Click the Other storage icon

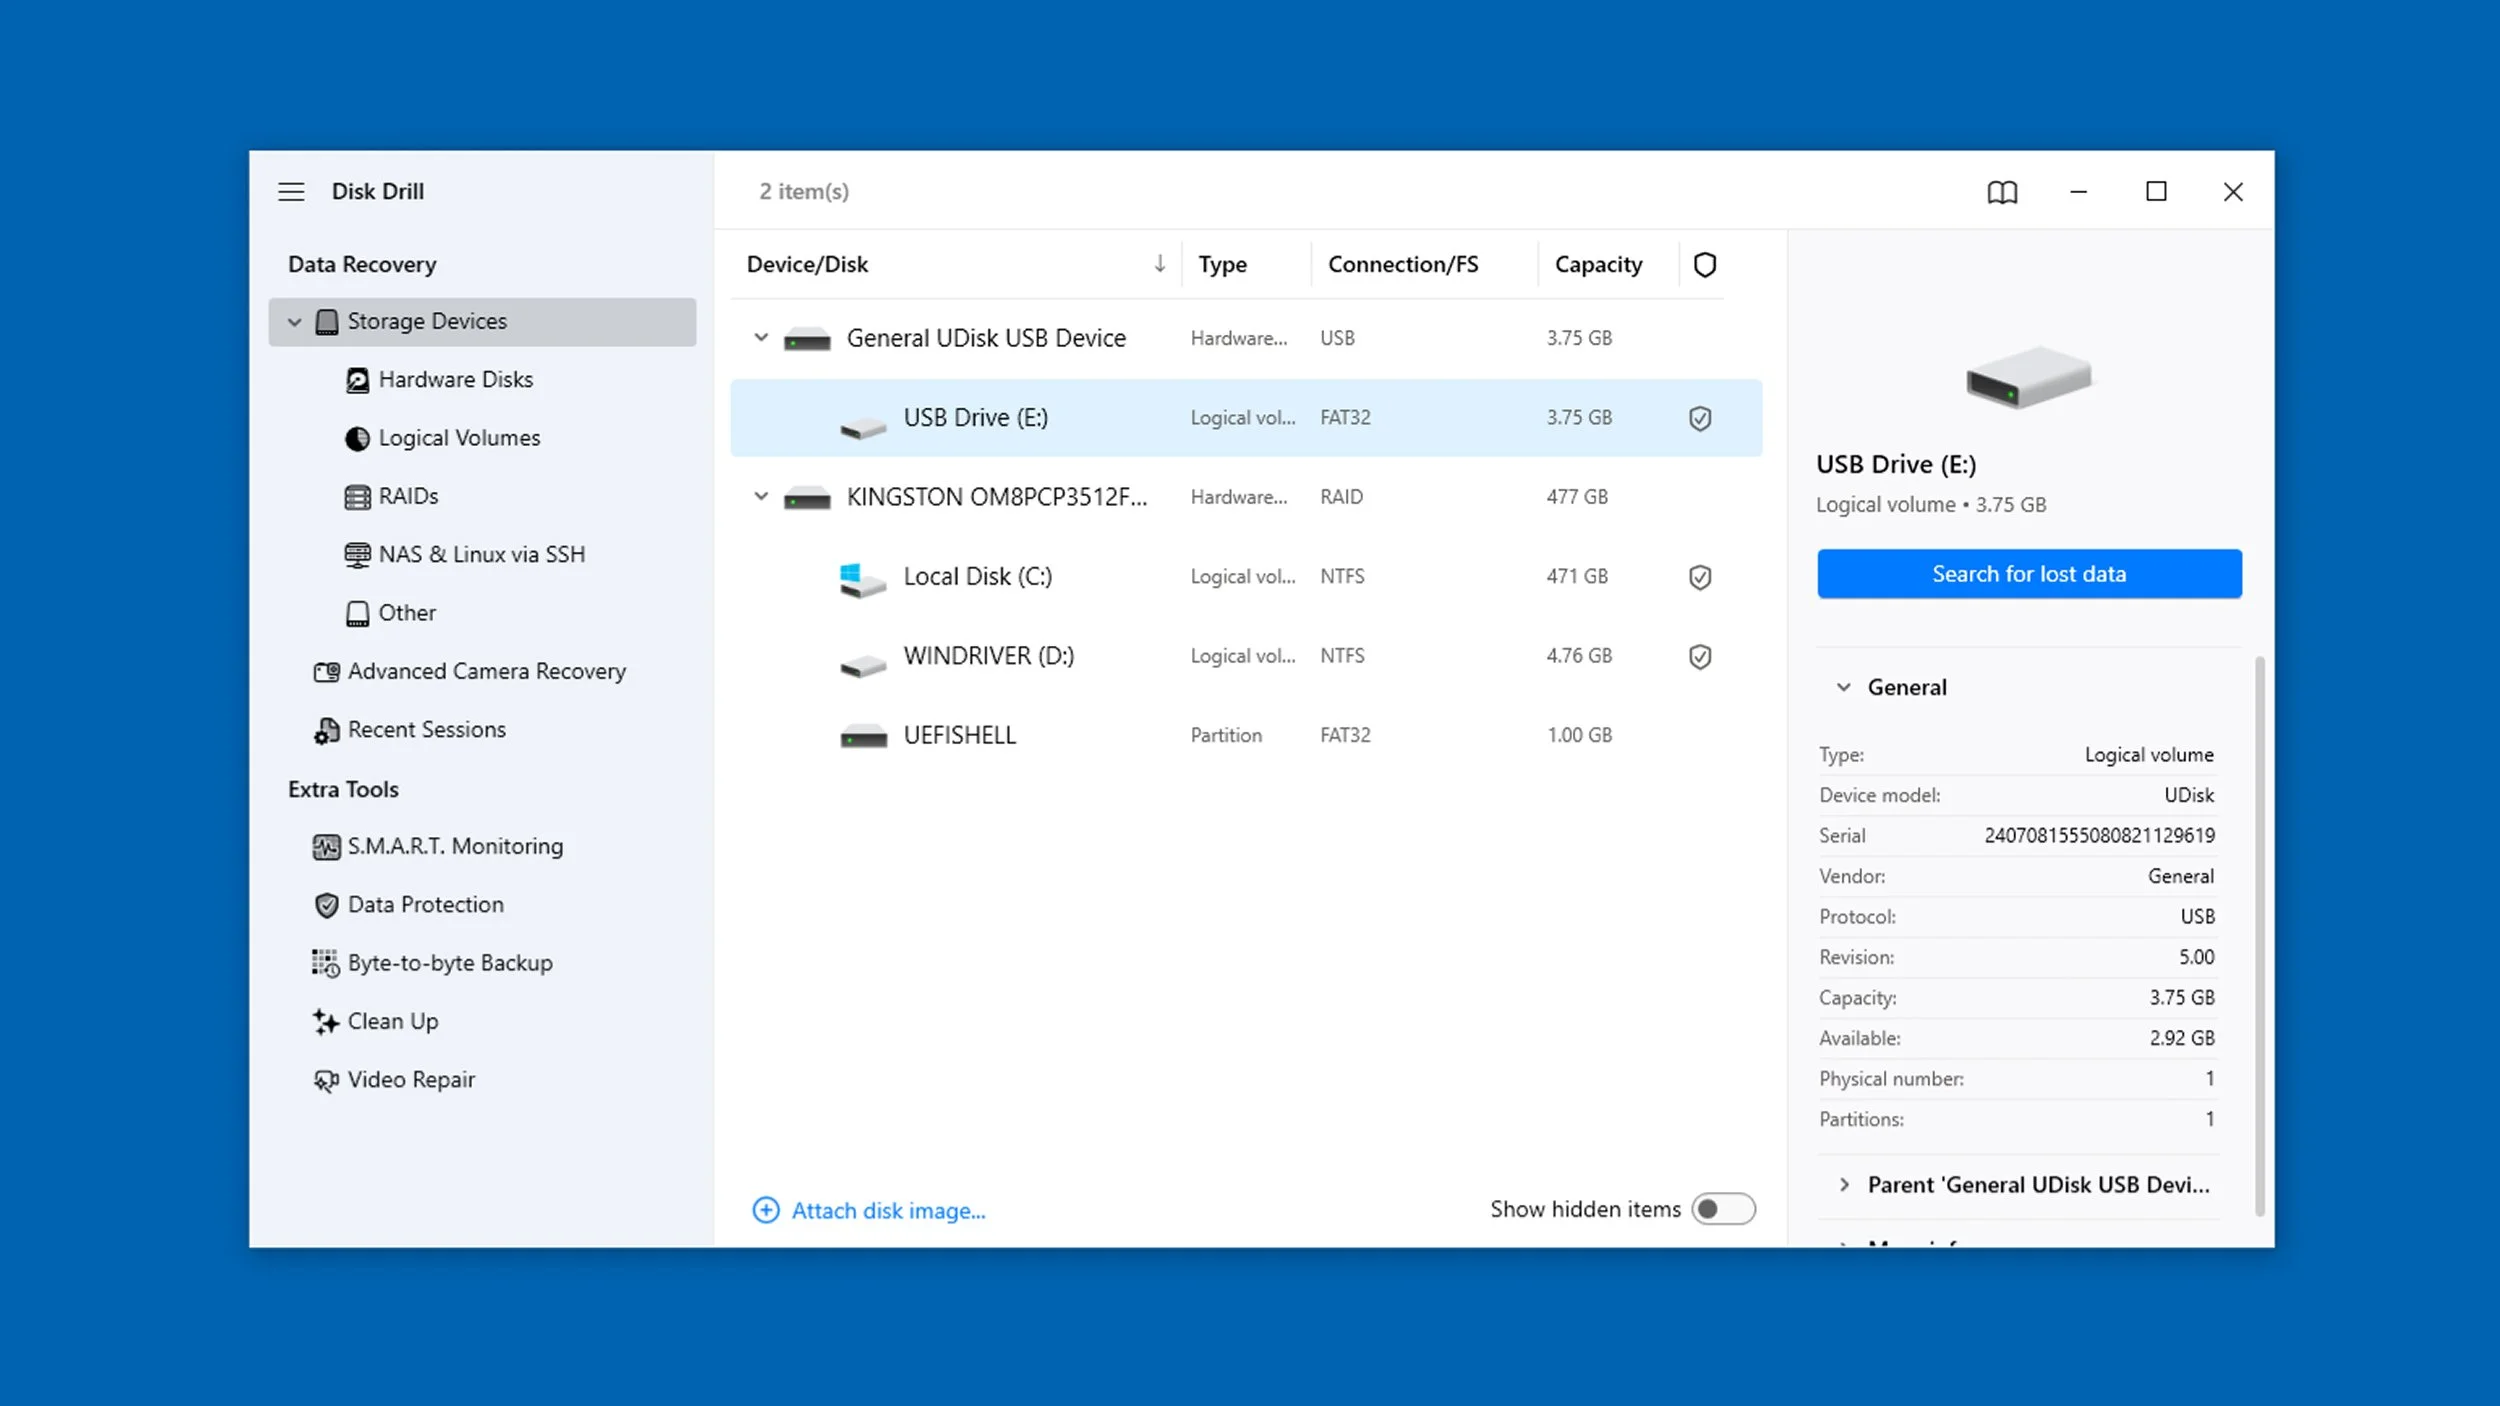[357, 613]
